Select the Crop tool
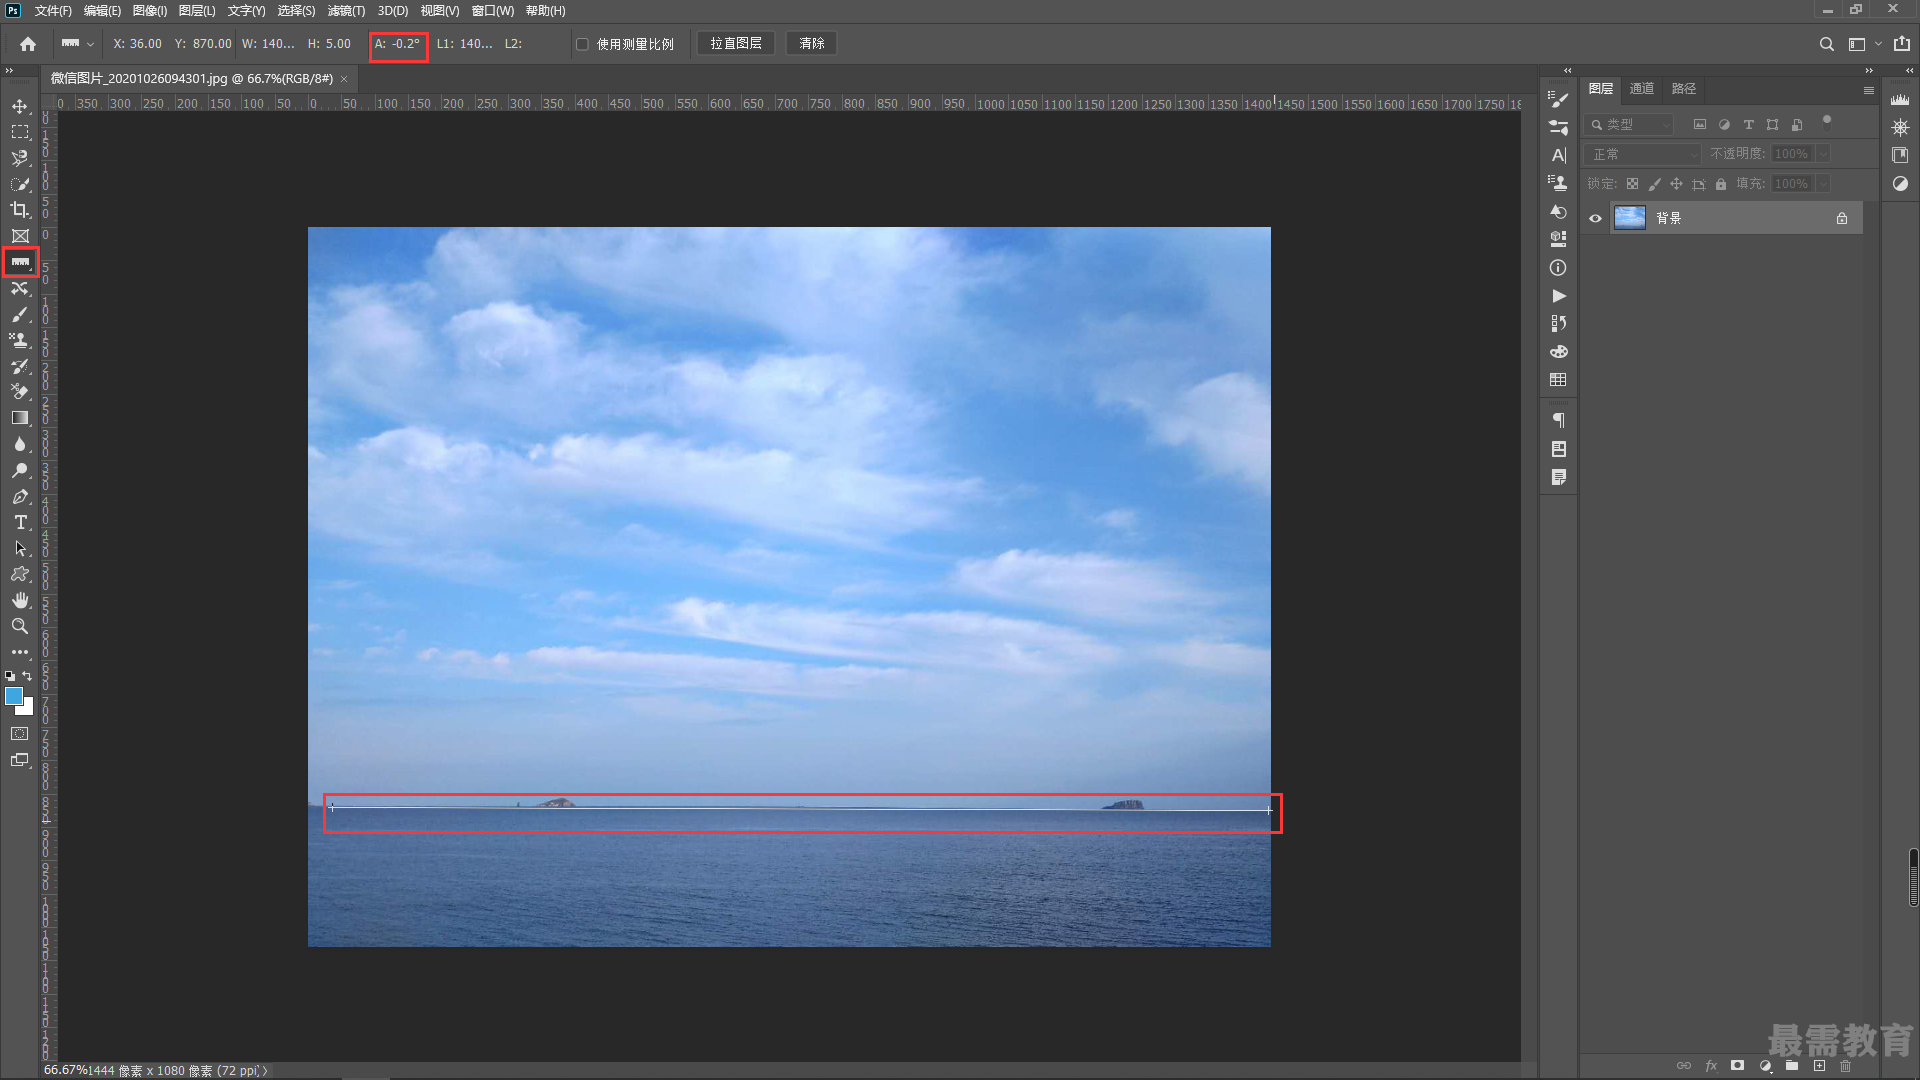 click(20, 210)
